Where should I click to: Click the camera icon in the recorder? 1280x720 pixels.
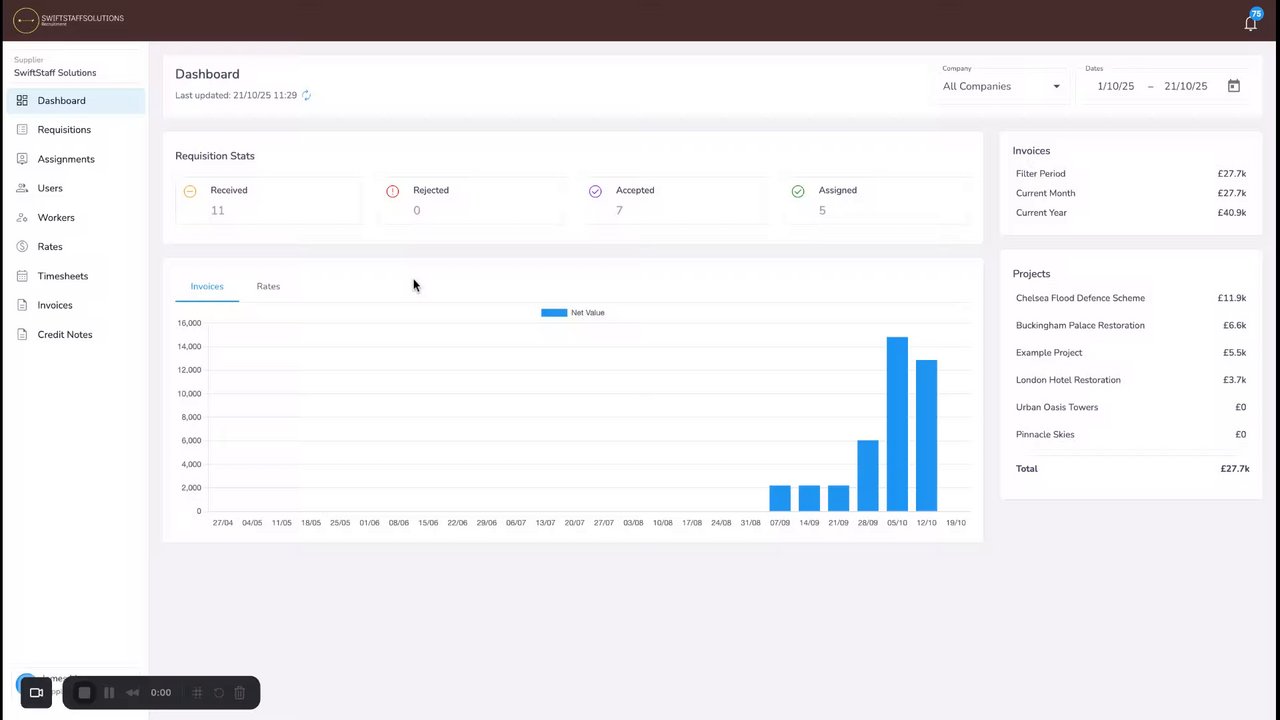point(36,692)
